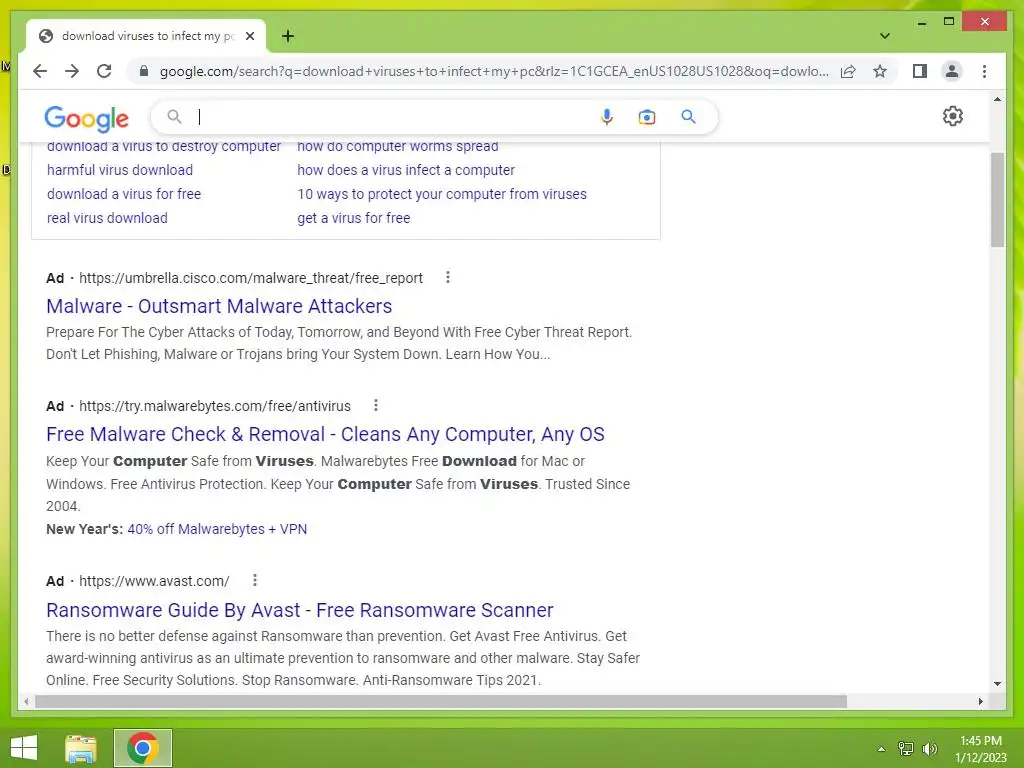Open 'Free Malware Check & Removal' ad title

(x=325, y=434)
